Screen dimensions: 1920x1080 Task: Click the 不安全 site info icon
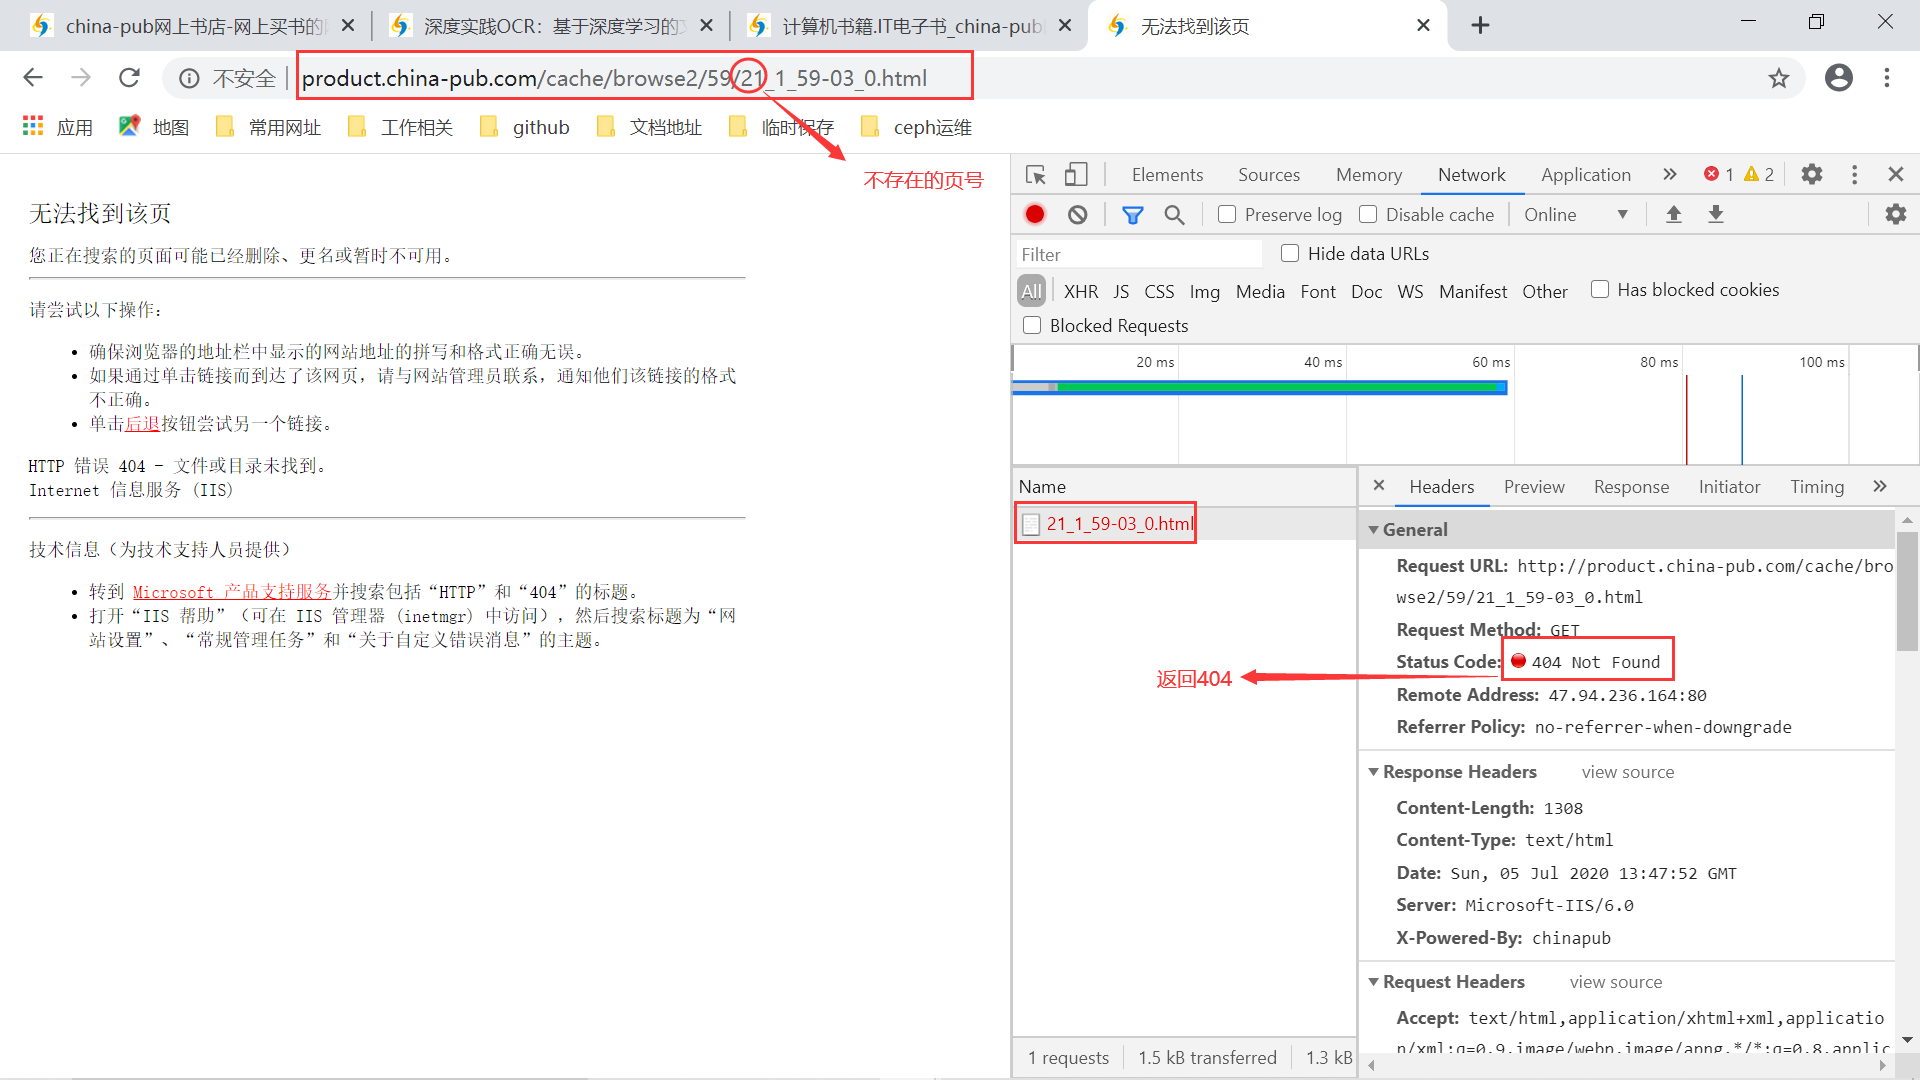pyautogui.click(x=189, y=78)
